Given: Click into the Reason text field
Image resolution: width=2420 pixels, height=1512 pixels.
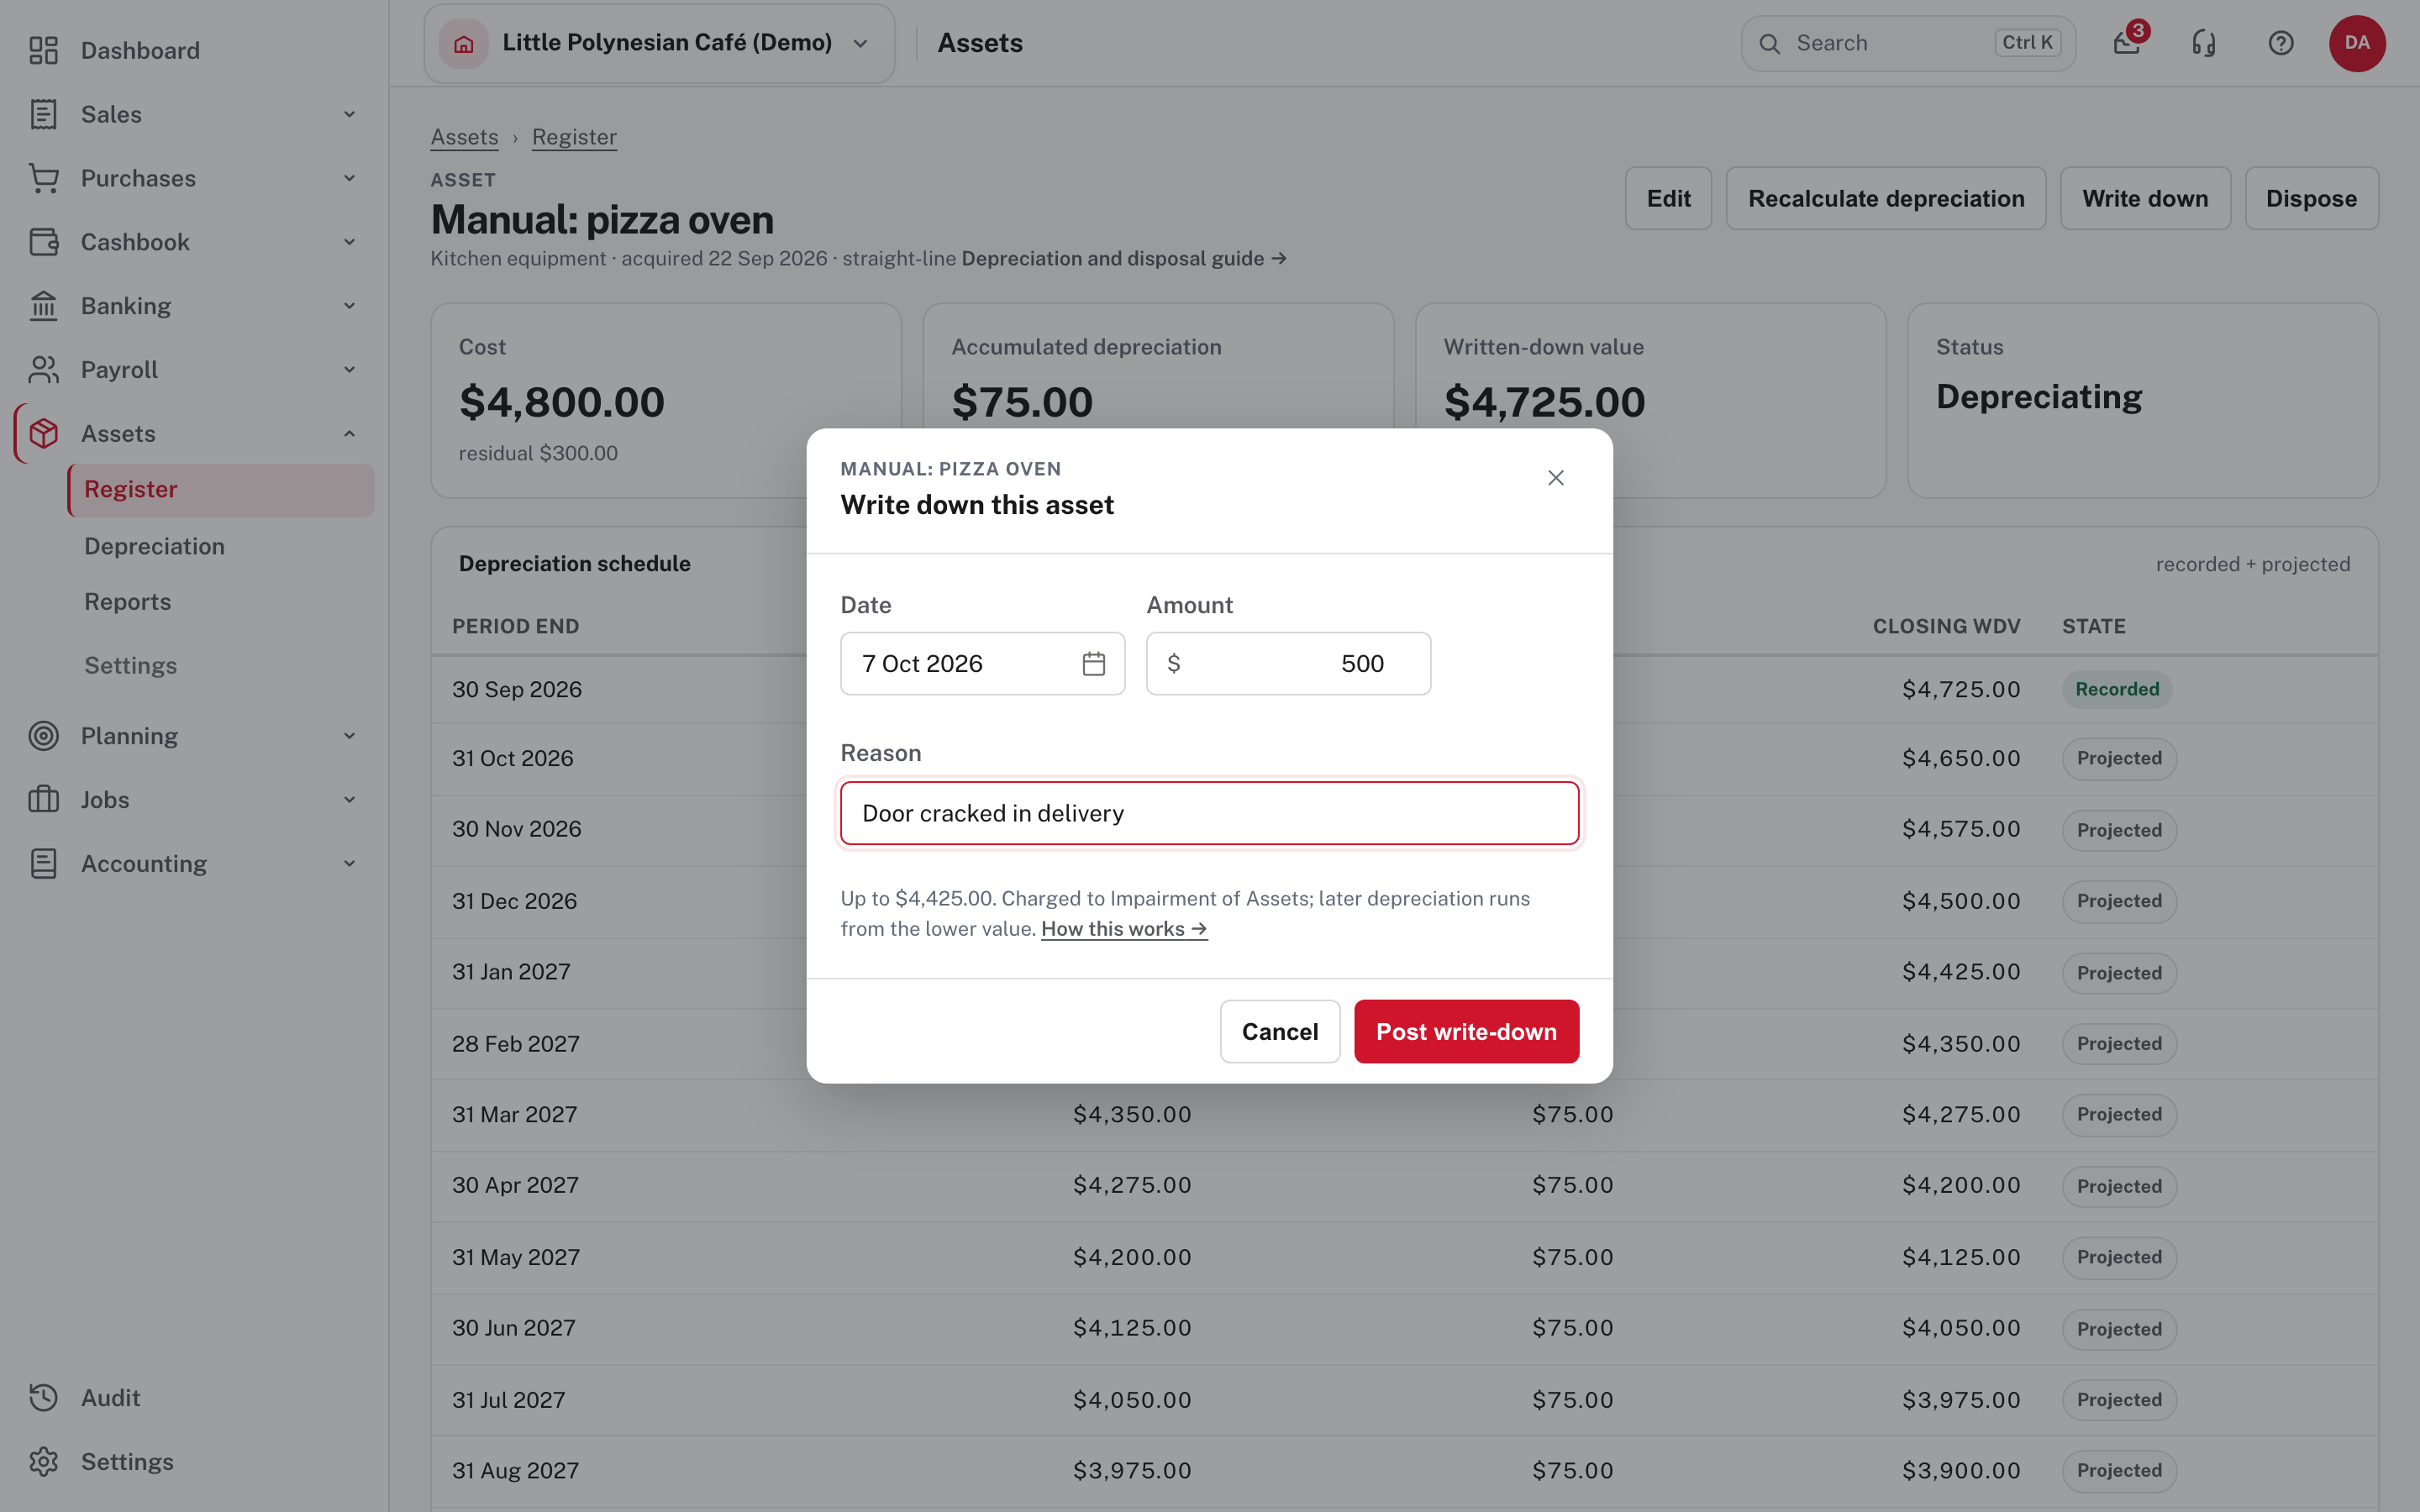Looking at the screenshot, I should pos(1209,813).
